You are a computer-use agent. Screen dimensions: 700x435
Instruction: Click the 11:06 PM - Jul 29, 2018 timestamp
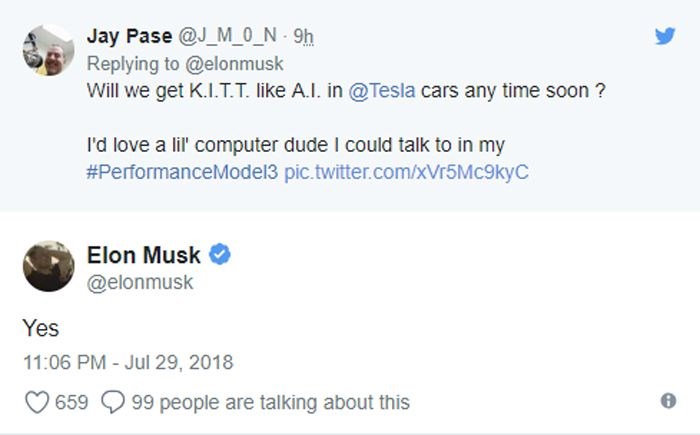(126, 360)
